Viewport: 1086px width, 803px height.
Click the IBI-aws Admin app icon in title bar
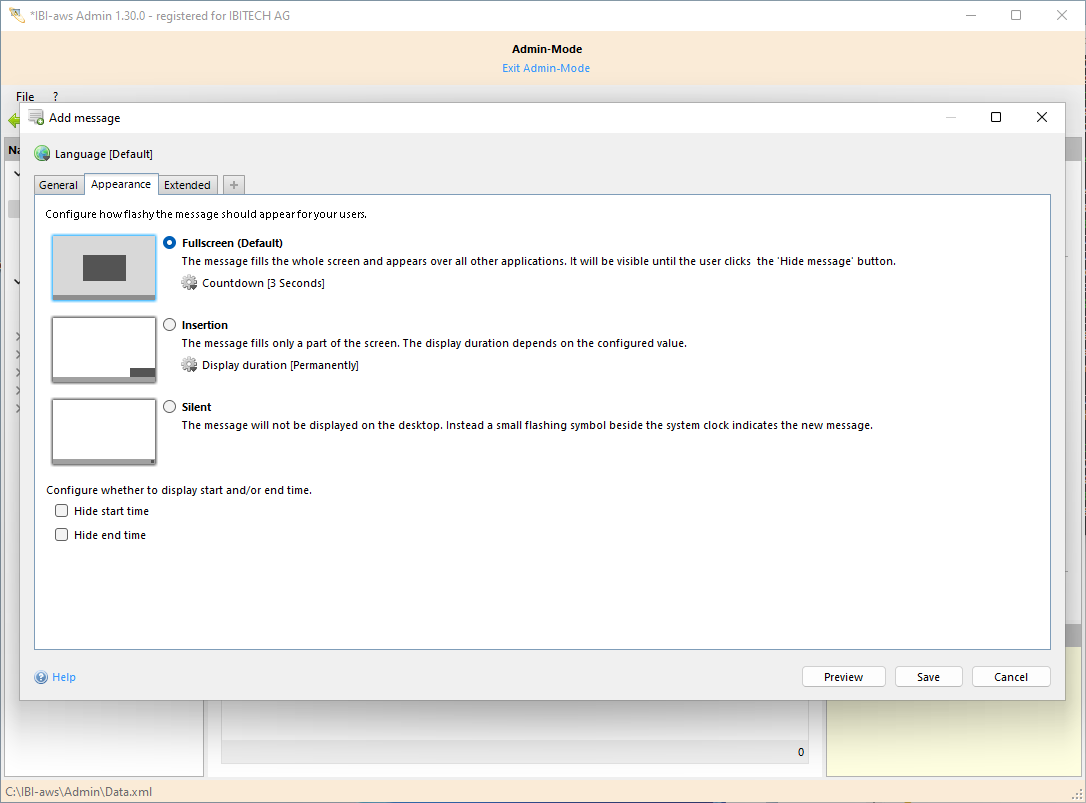click(16, 15)
